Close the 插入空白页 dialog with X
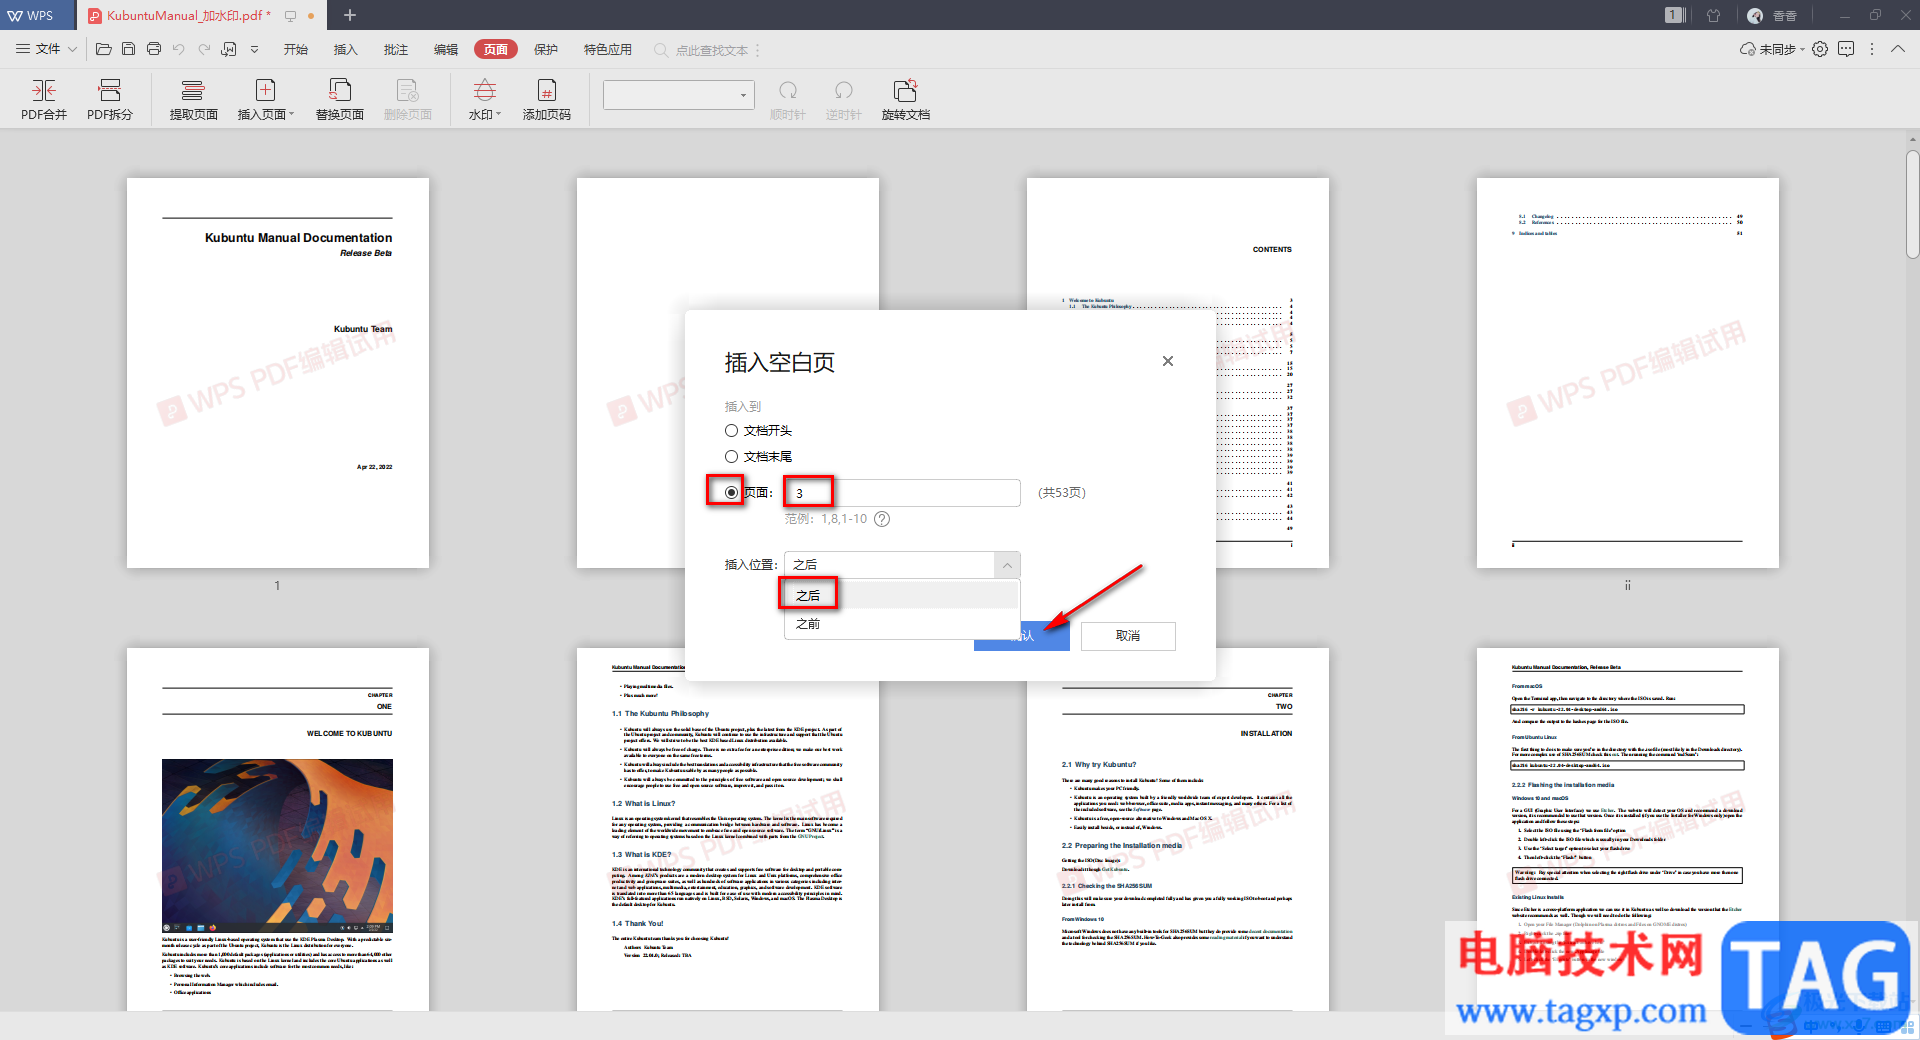This screenshot has width=1920, height=1040. tap(1168, 361)
